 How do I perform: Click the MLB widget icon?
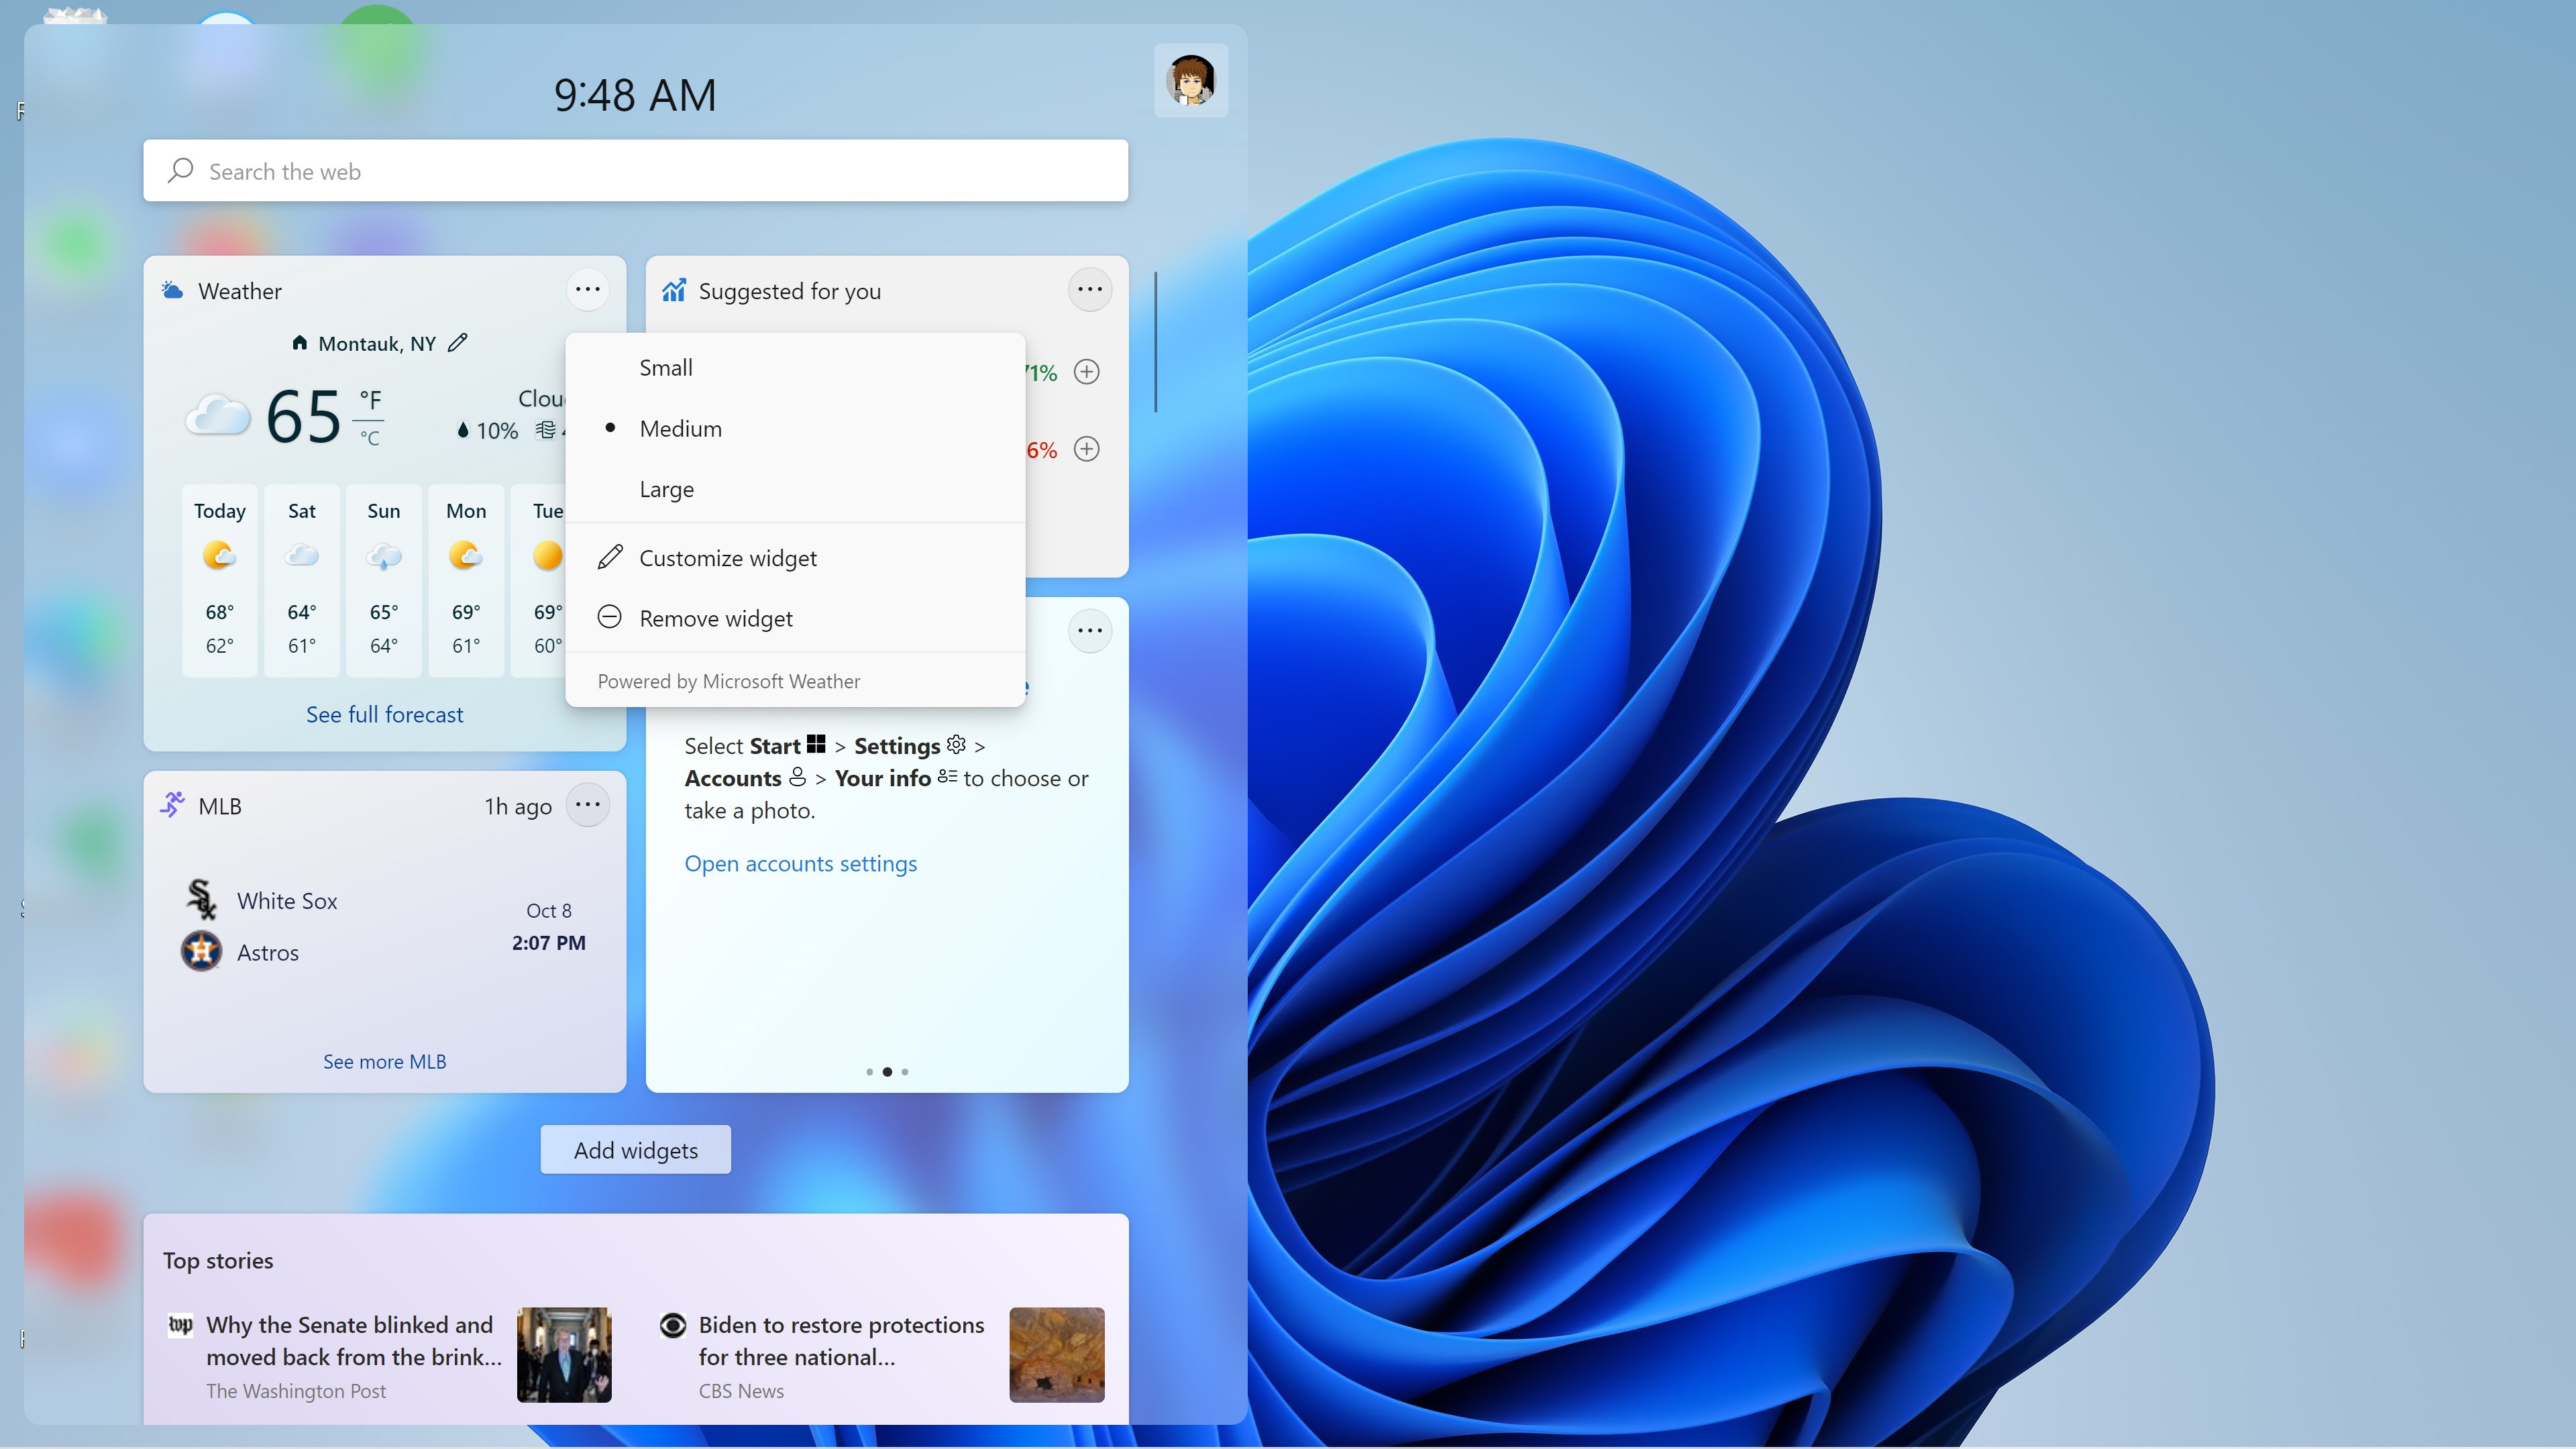[173, 805]
